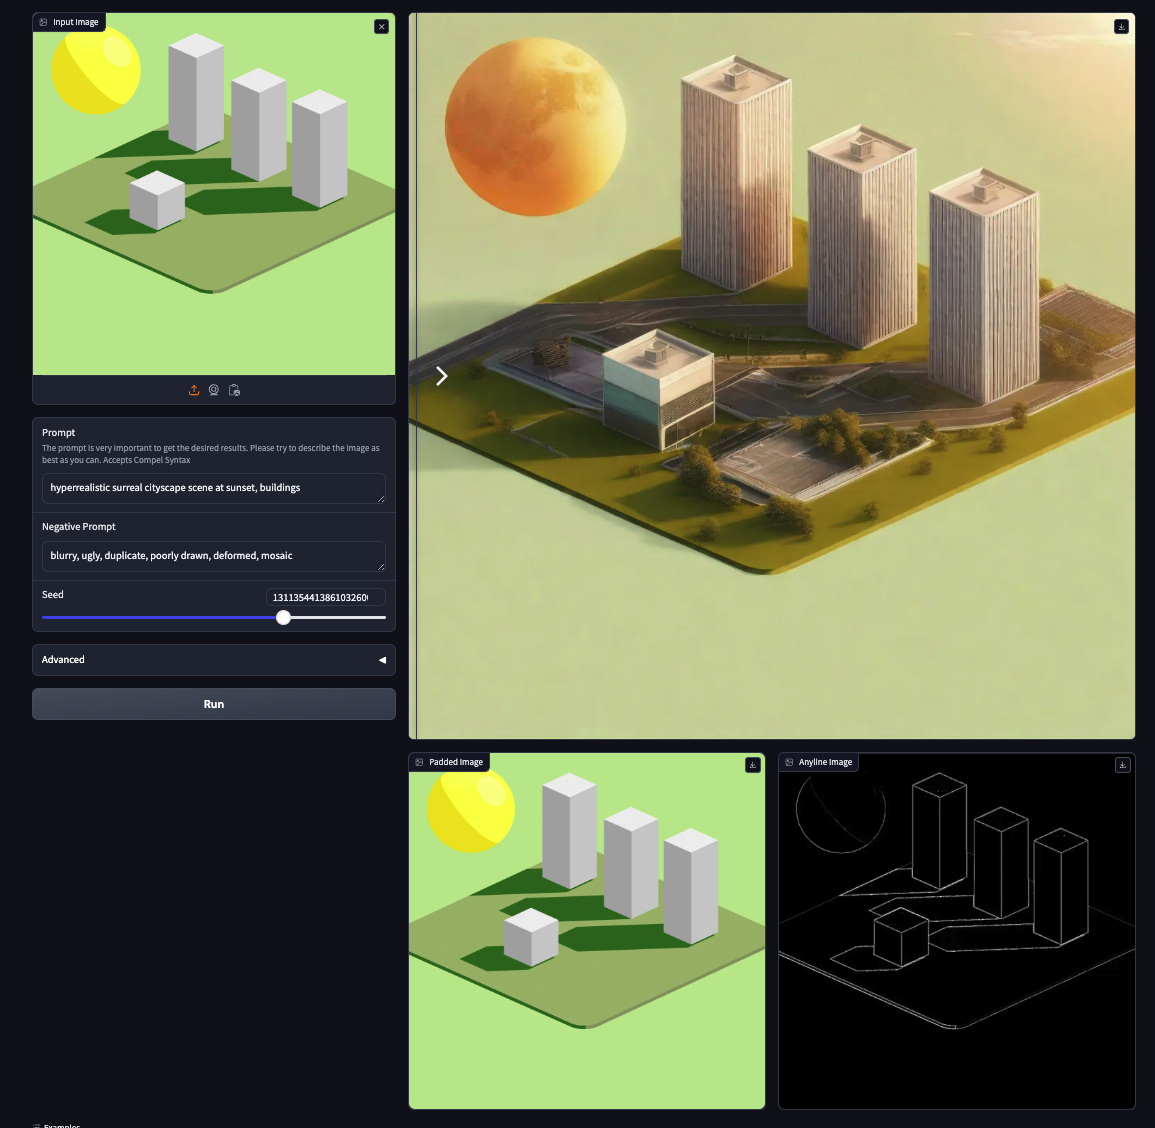Select the webcam capture icon
The image size is (1155, 1128).
(x=214, y=390)
